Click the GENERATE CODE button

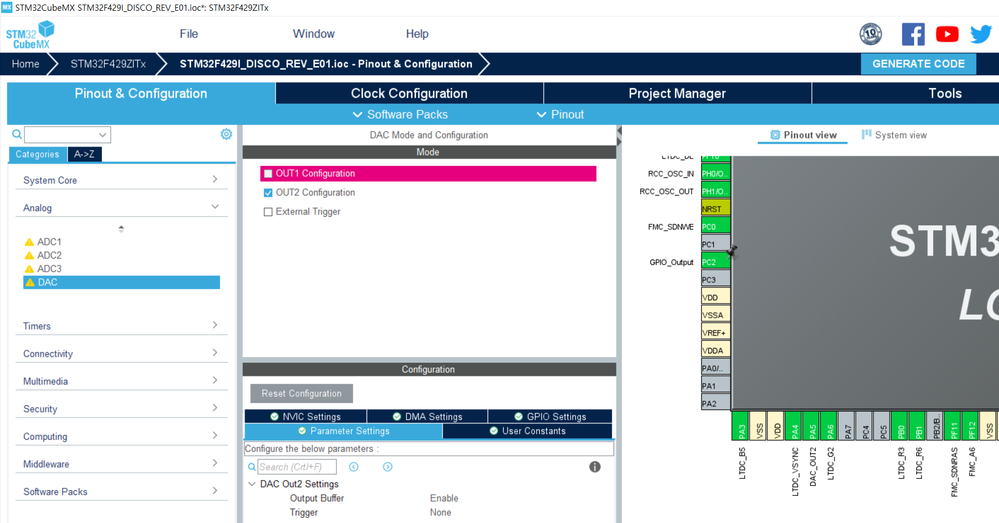point(918,64)
